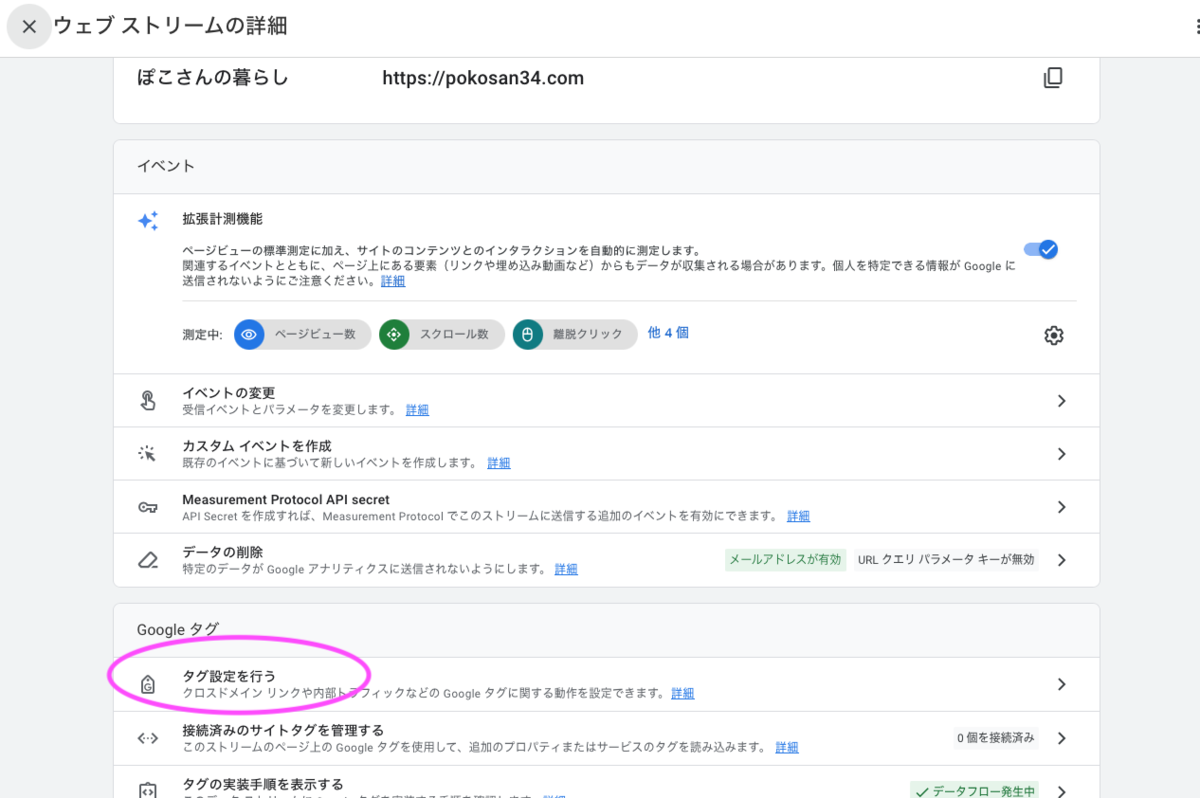Expand 接続済みのサイトタグを管理する chevron

(x=1062, y=738)
